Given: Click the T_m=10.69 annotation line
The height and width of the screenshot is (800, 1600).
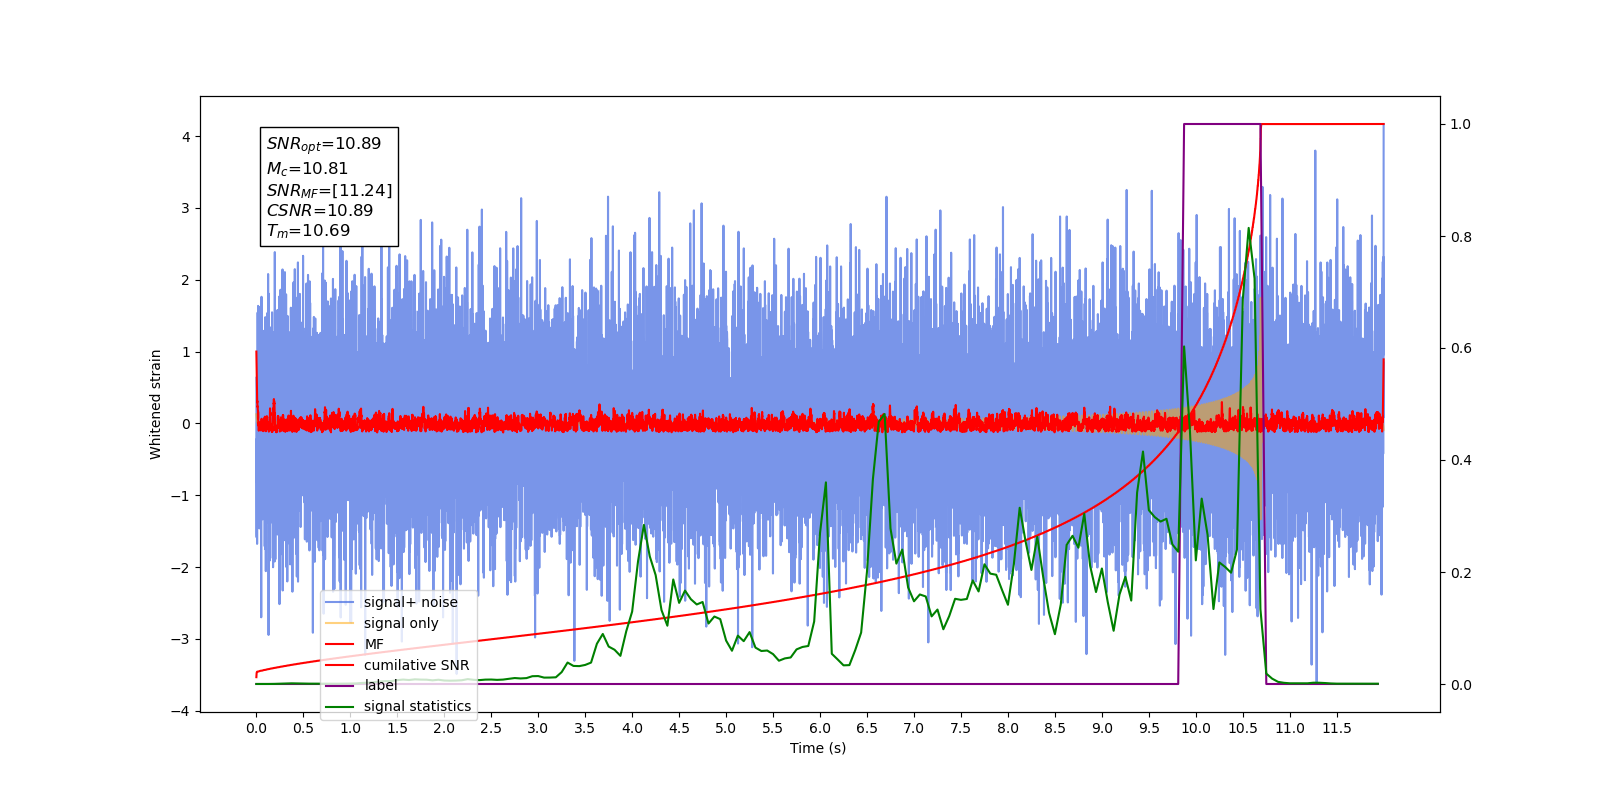Looking at the screenshot, I should [308, 231].
